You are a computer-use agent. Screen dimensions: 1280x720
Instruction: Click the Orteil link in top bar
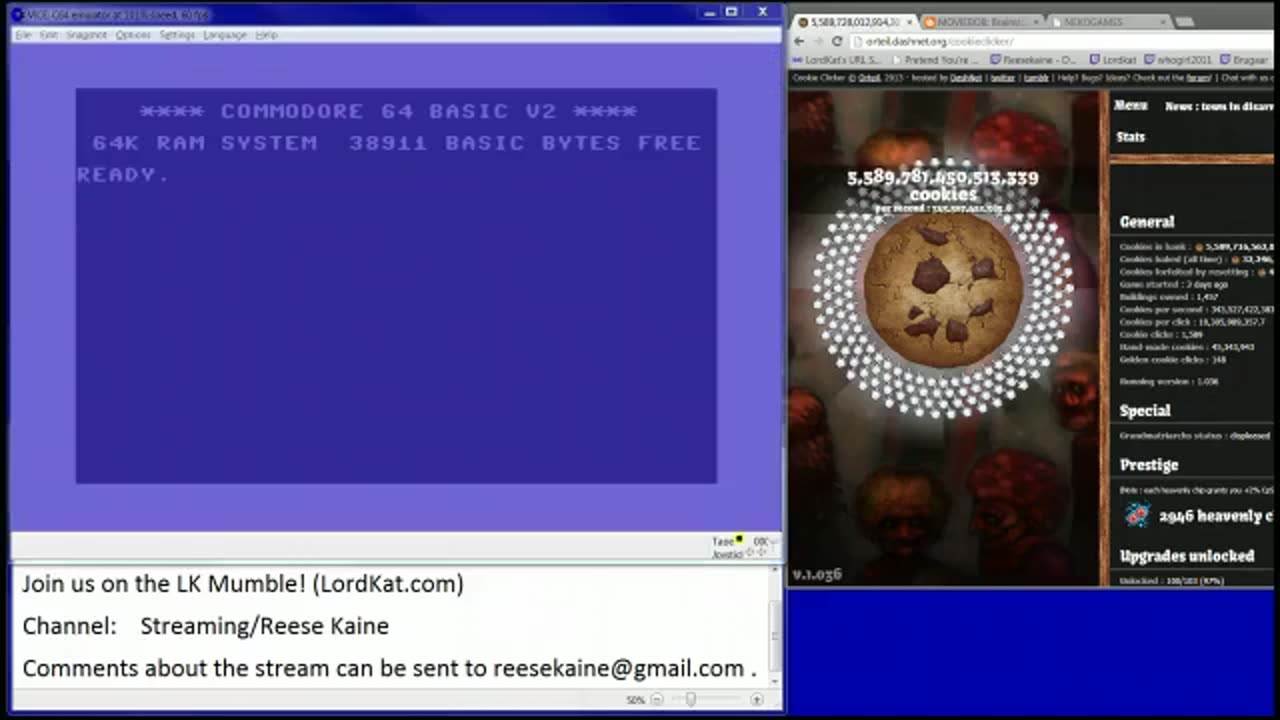869,78
